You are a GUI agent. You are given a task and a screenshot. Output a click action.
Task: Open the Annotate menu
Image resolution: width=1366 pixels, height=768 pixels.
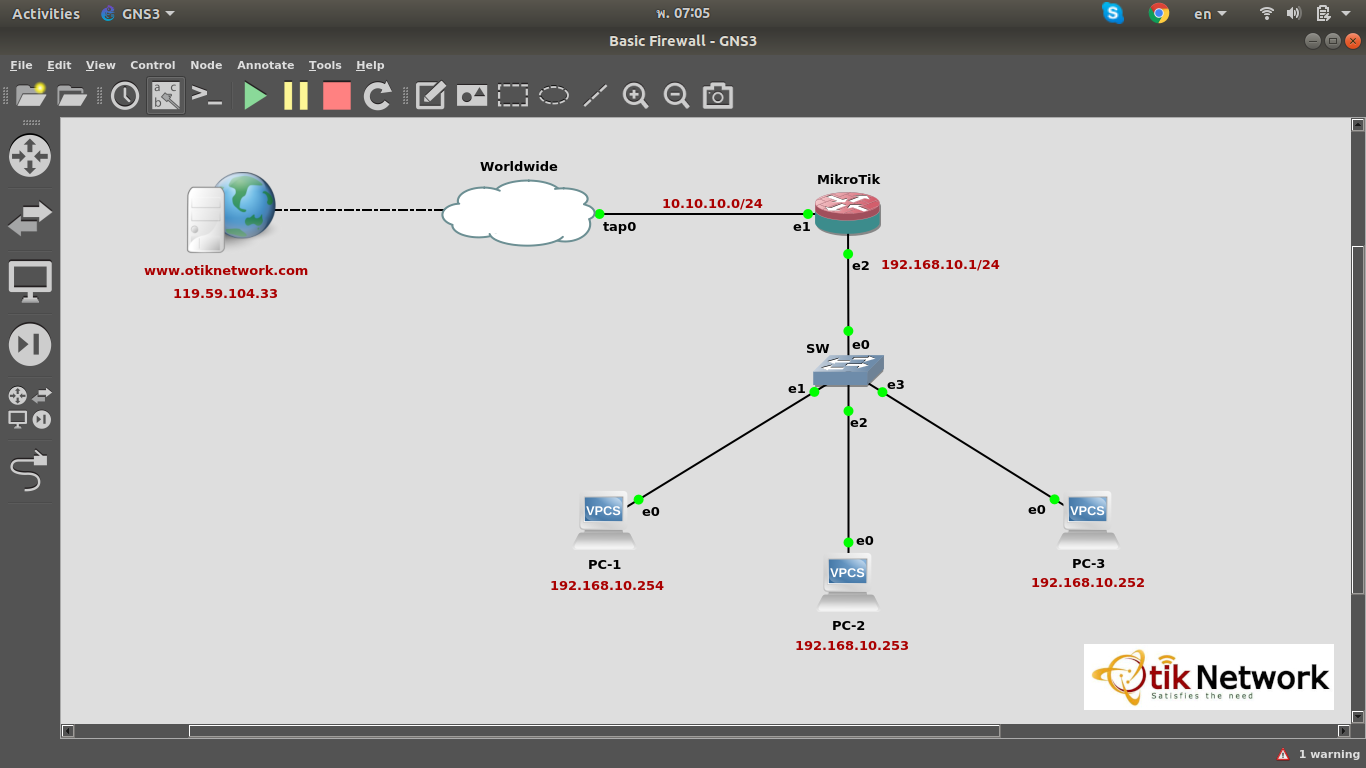click(x=265, y=65)
